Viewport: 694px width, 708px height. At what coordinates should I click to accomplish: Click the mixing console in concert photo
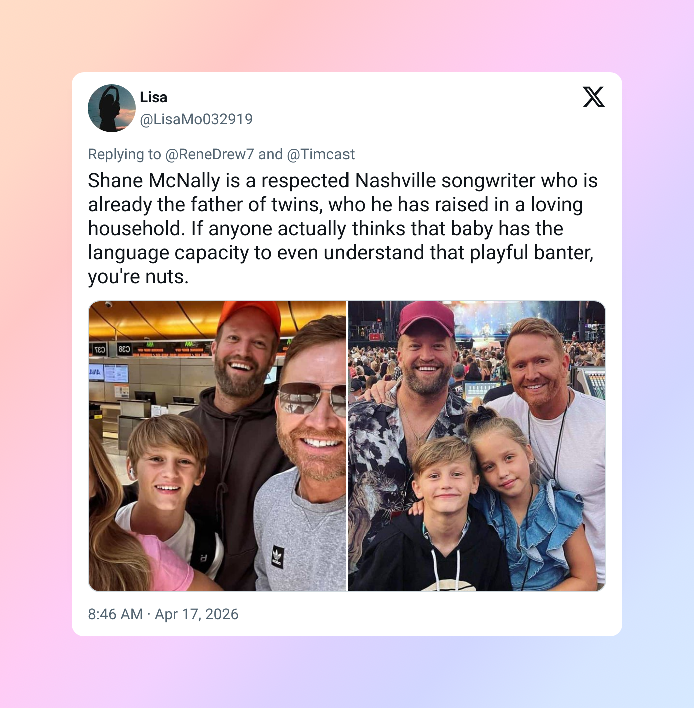tap(589, 382)
